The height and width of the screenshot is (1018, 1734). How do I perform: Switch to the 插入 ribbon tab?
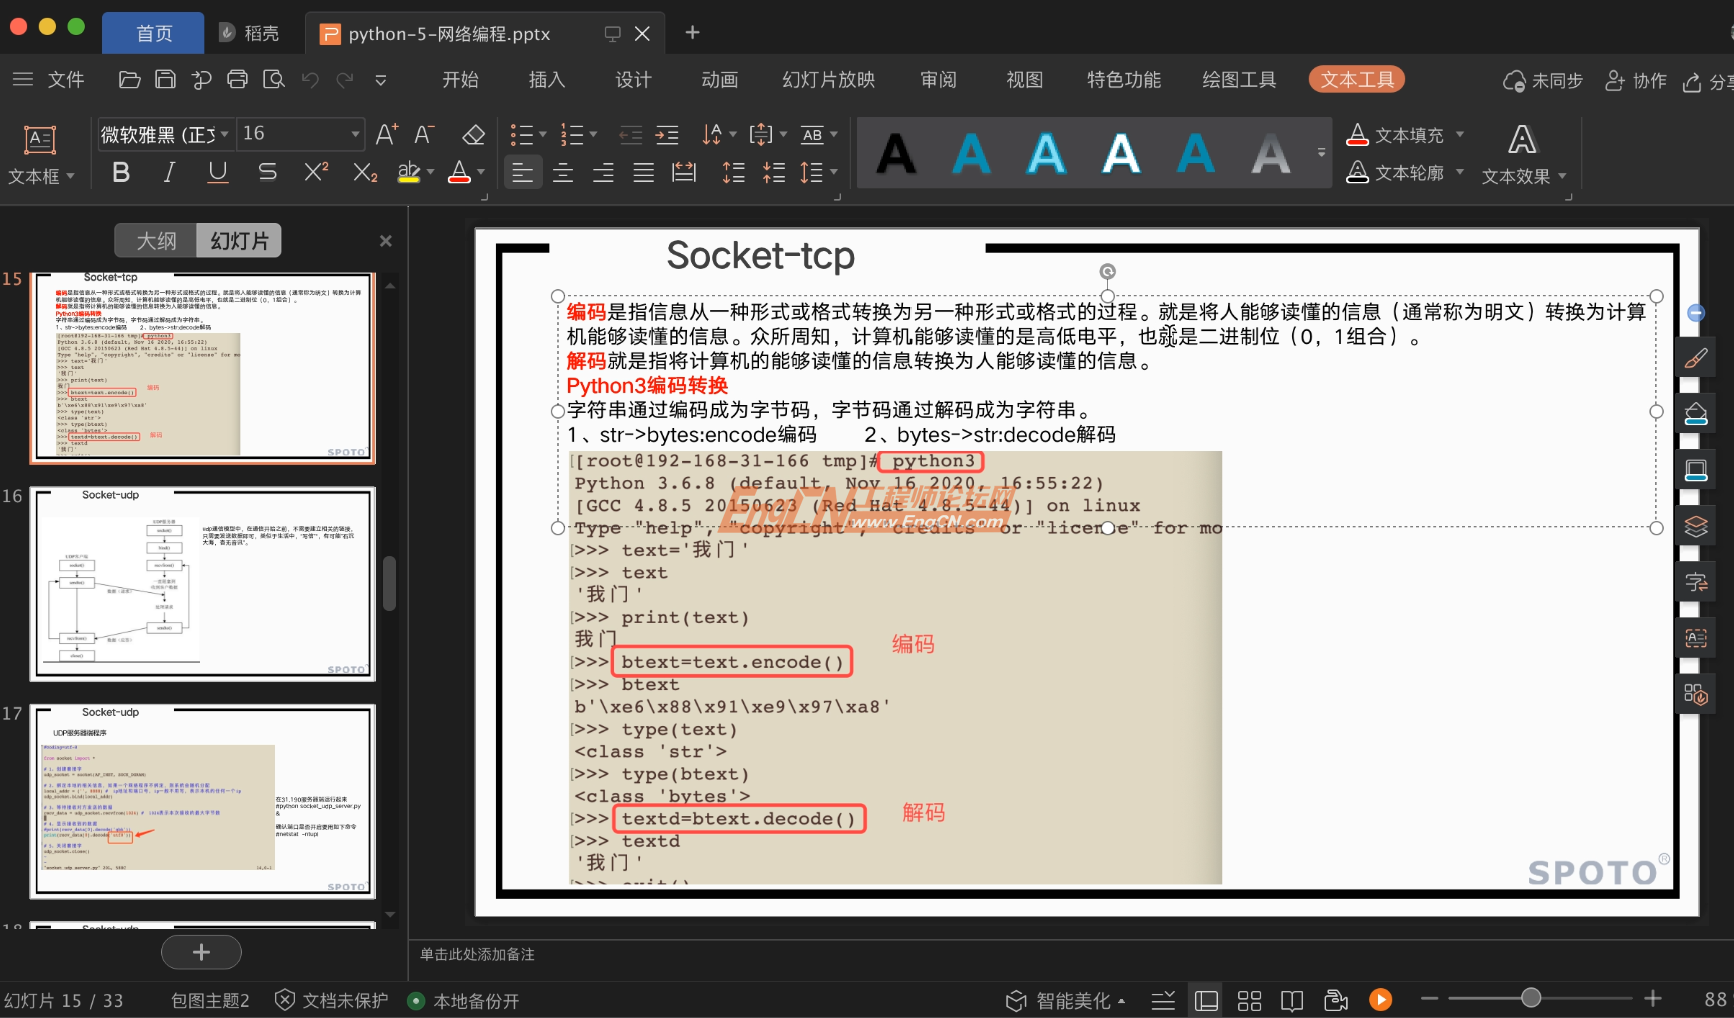pyautogui.click(x=546, y=79)
